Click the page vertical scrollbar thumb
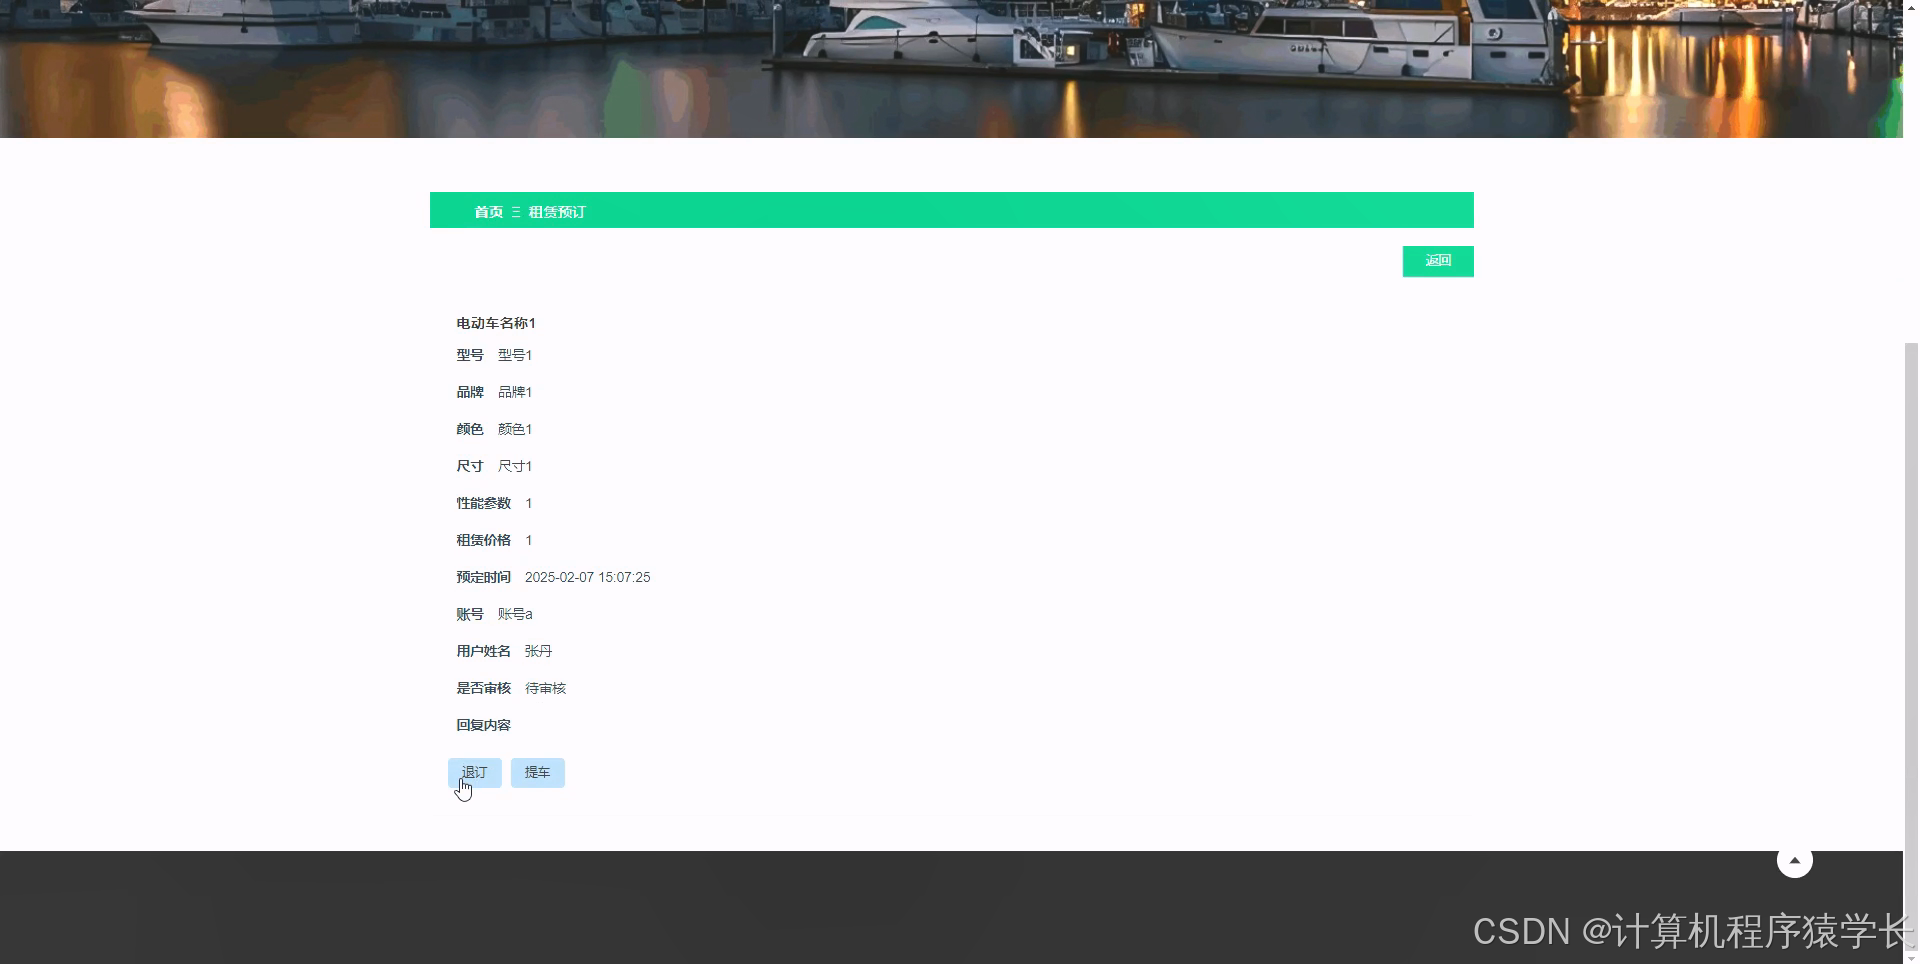The width and height of the screenshot is (1920, 964). coord(1911,645)
